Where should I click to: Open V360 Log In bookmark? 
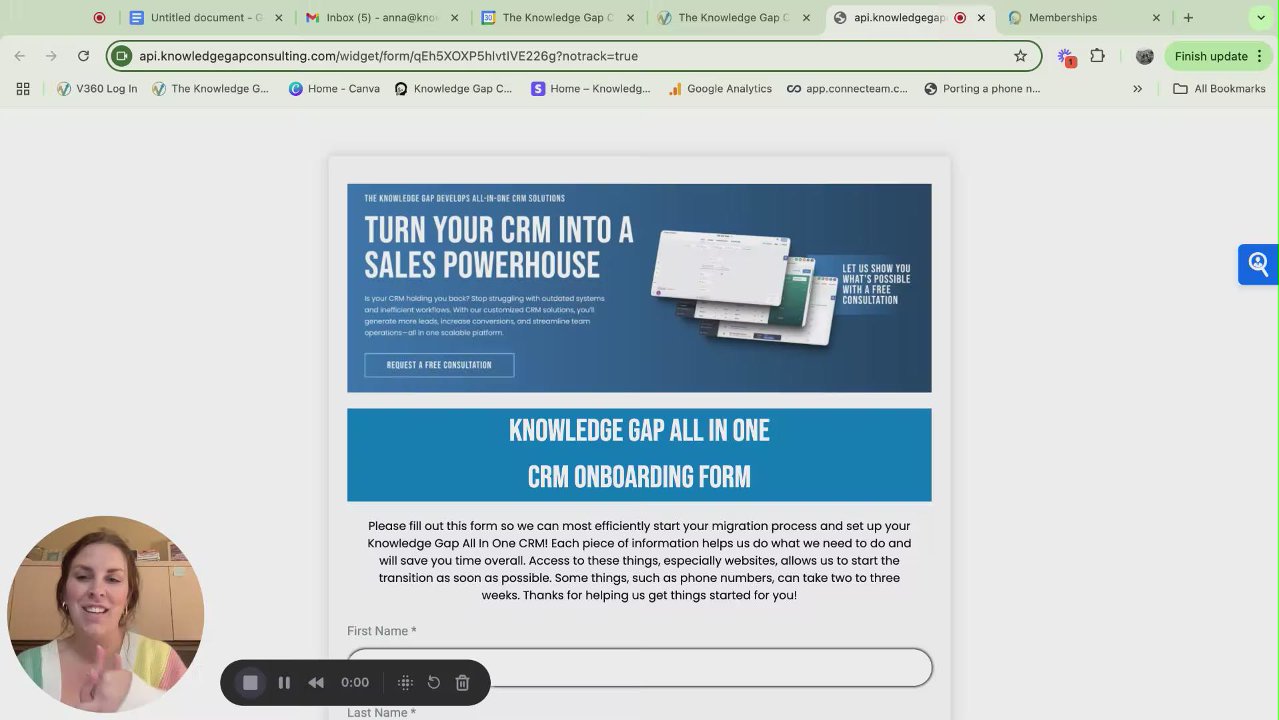pyautogui.click(x=97, y=88)
